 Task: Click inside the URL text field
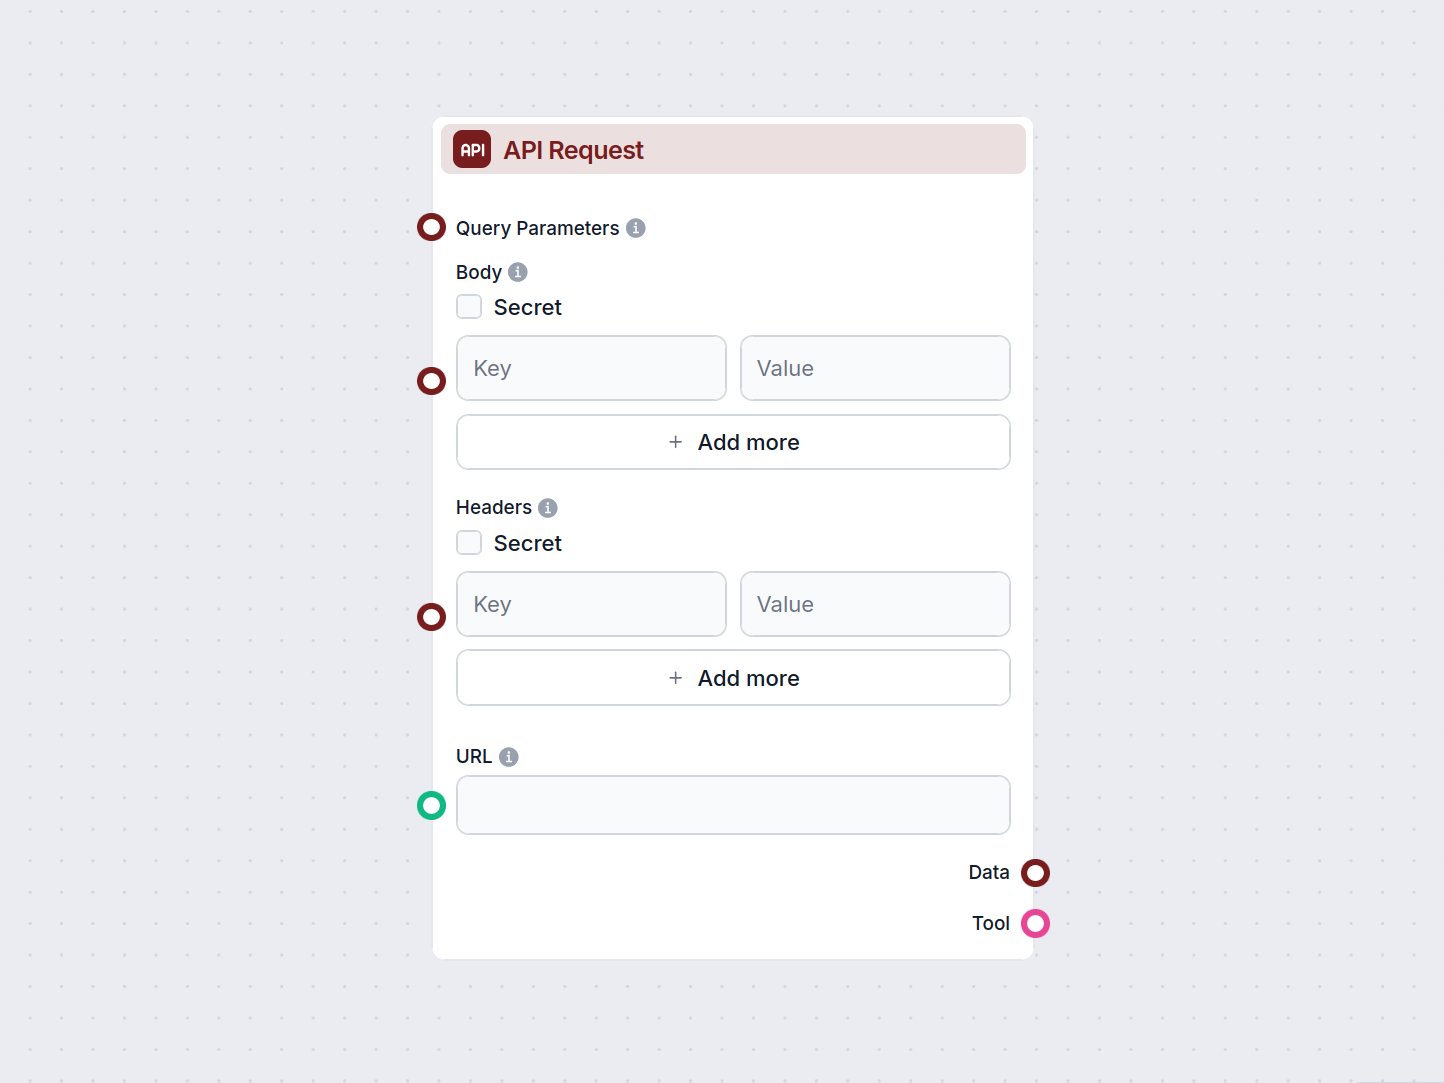(733, 805)
